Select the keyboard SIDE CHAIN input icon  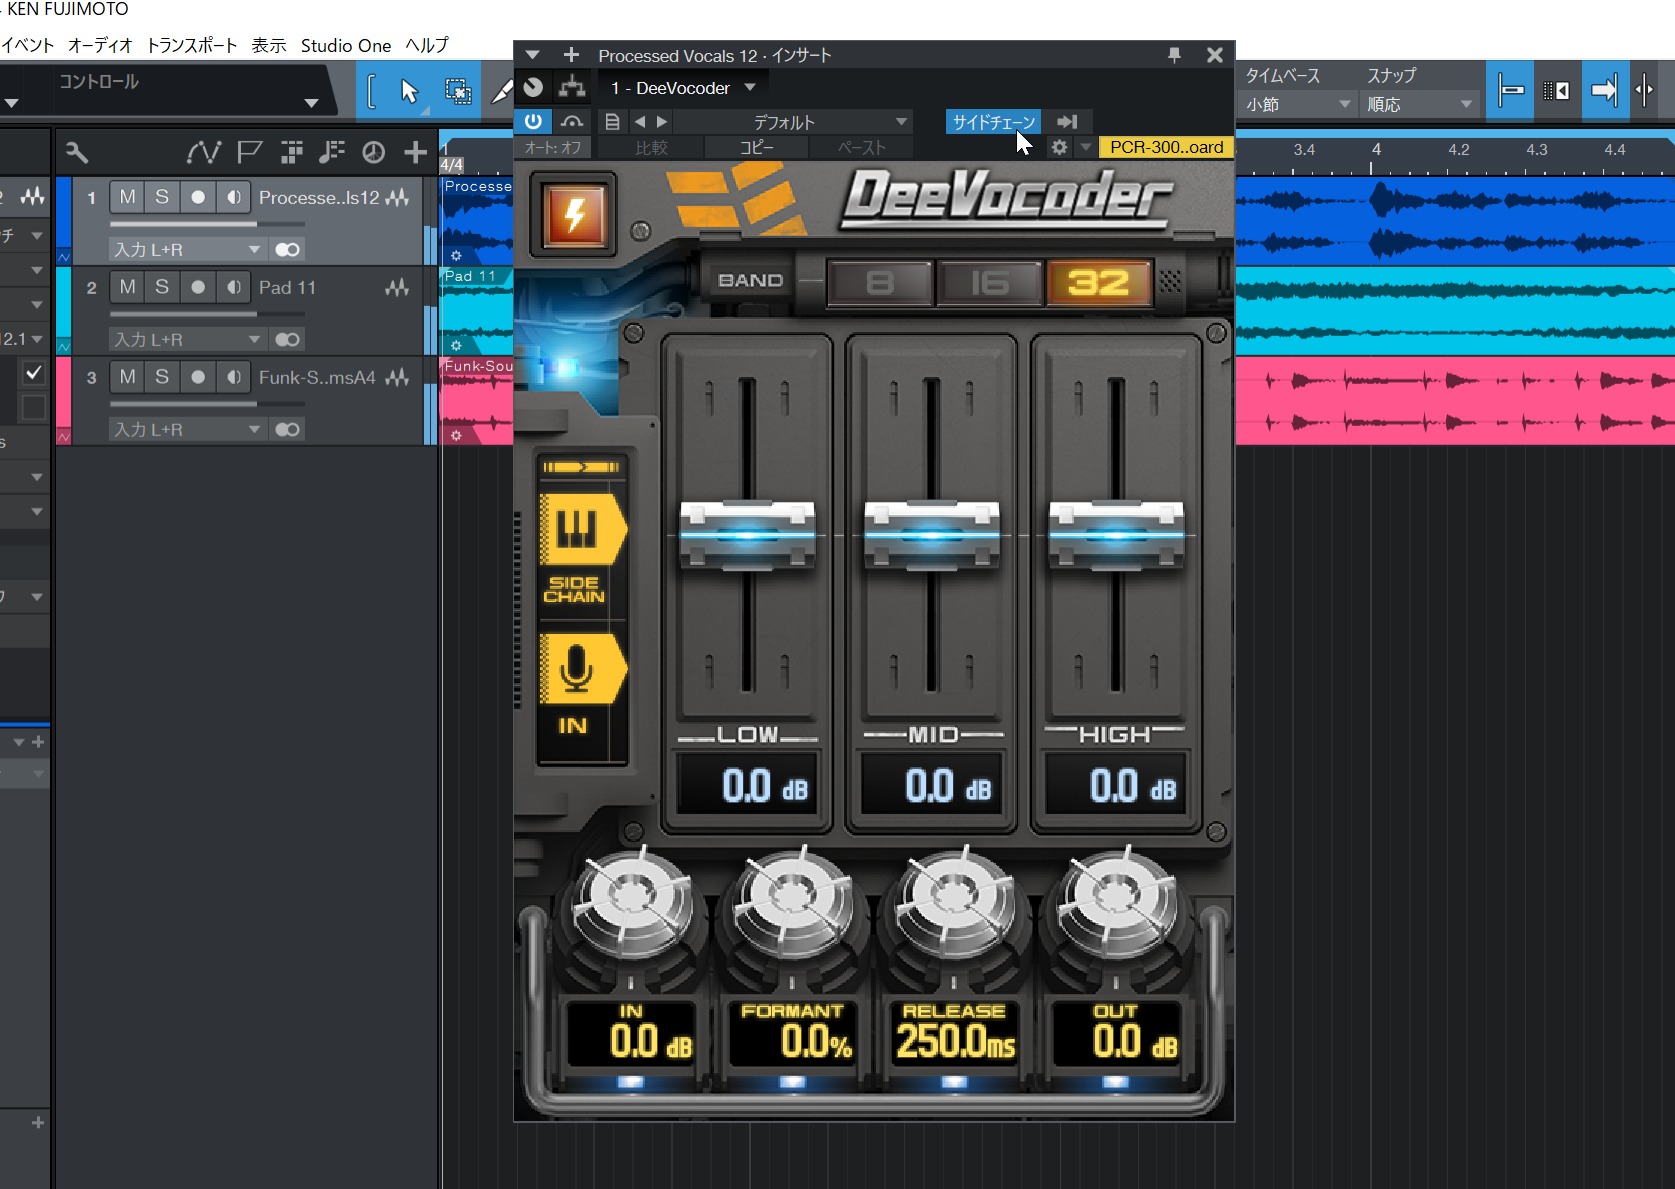[x=582, y=528]
